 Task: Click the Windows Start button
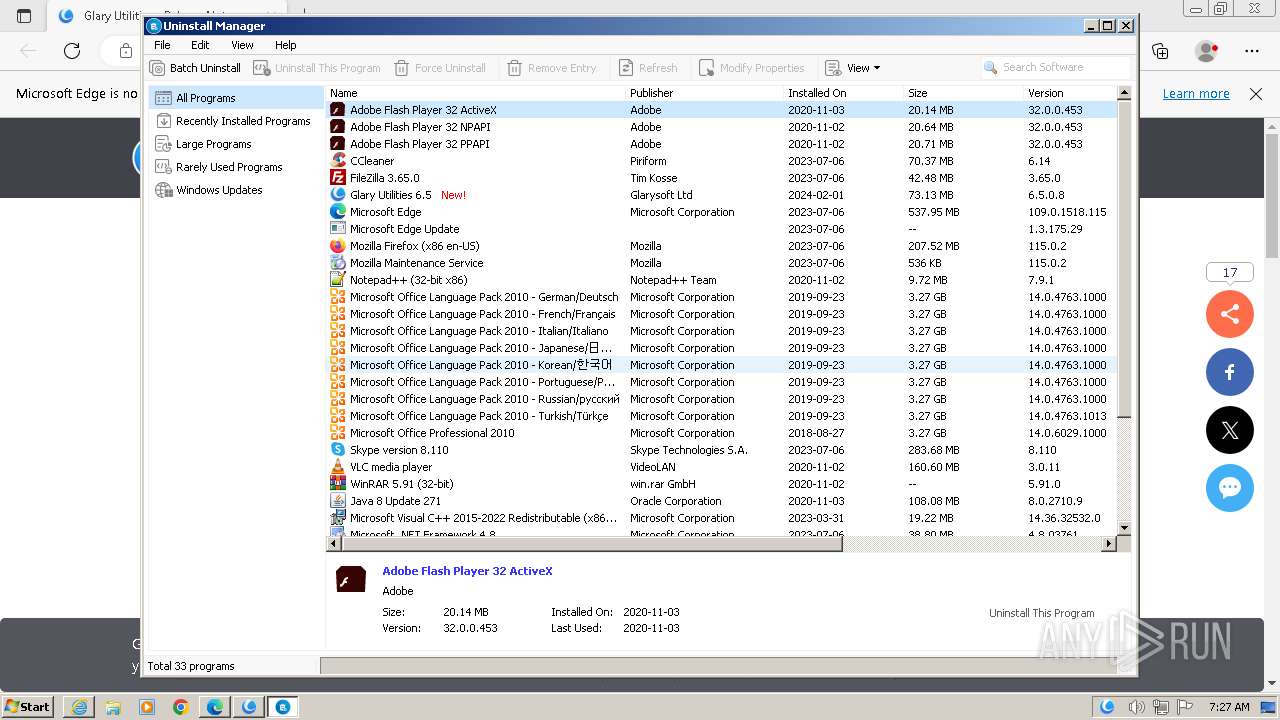pyautogui.click(x=28, y=706)
